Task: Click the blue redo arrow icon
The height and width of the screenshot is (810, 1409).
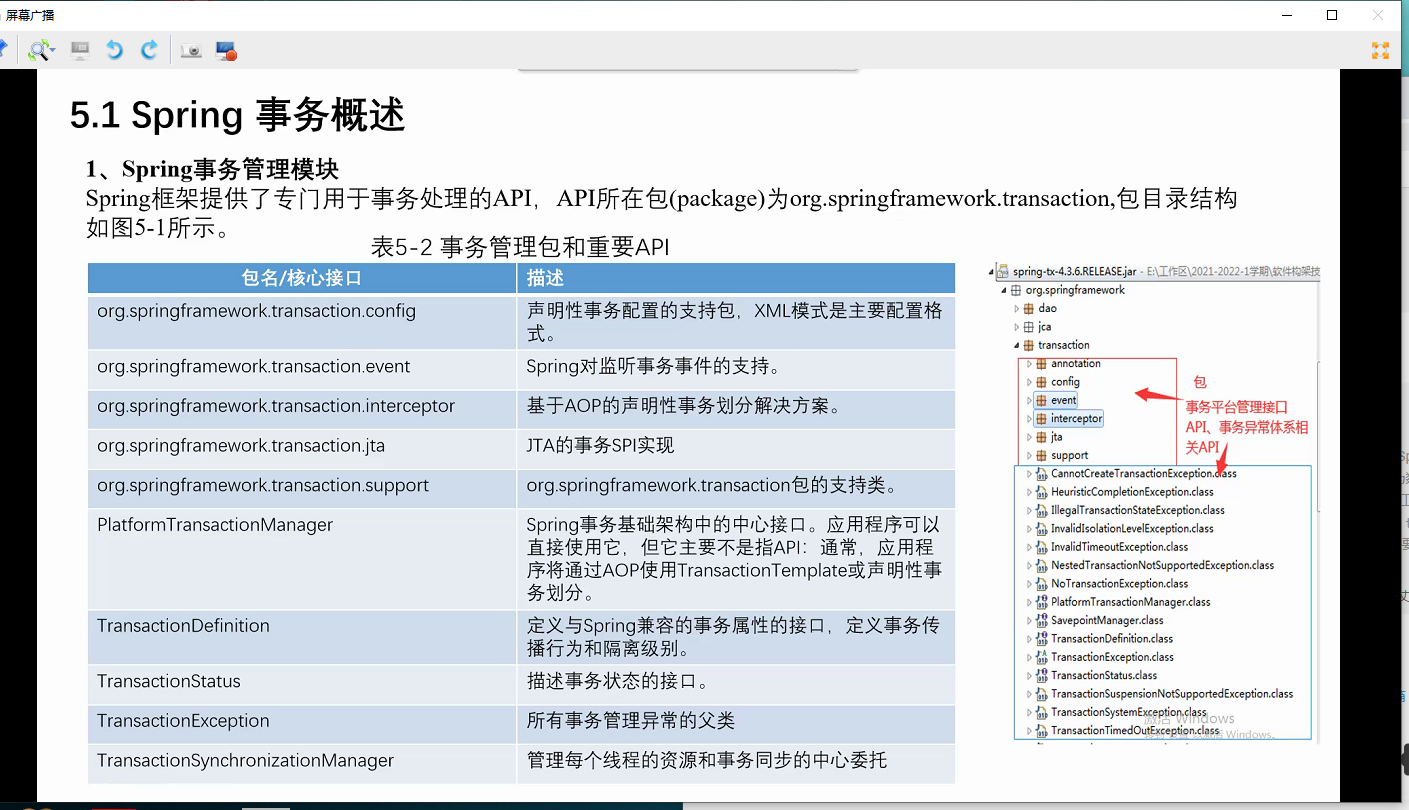Action: [x=149, y=49]
